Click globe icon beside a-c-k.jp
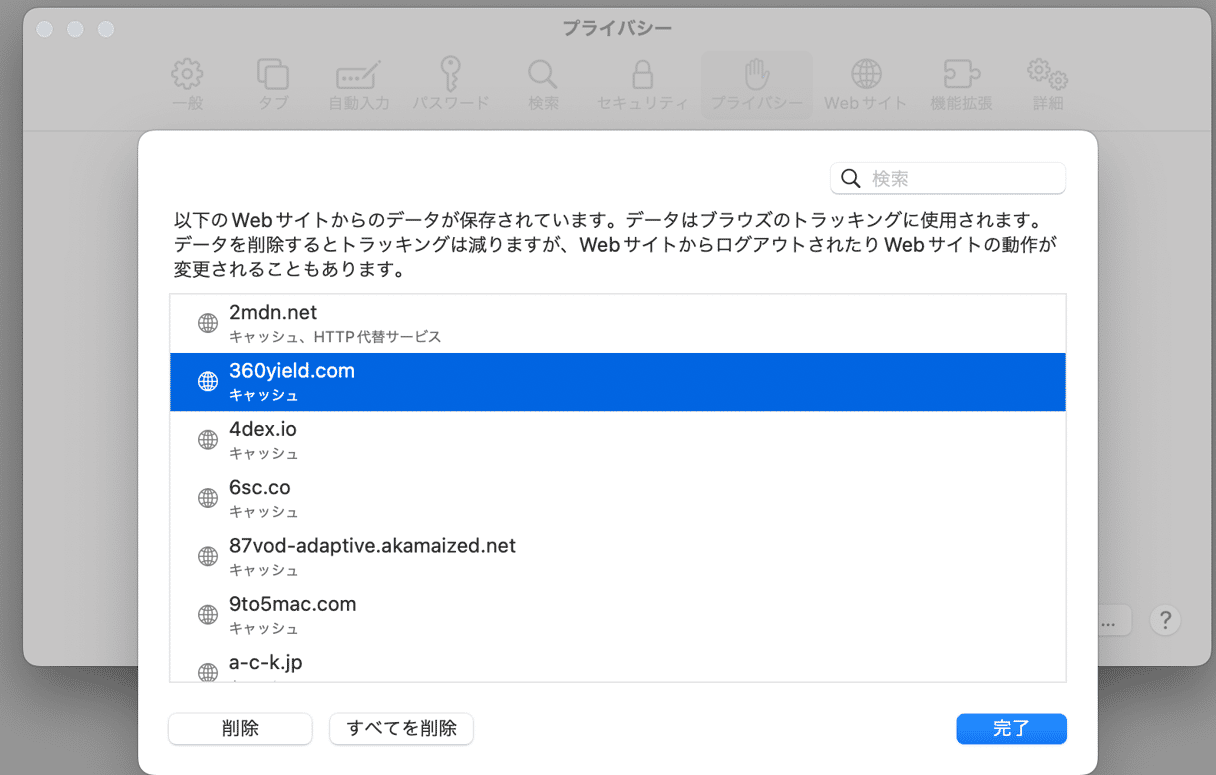This screenshot has height=775, width=1216. [x=208, y=672]
